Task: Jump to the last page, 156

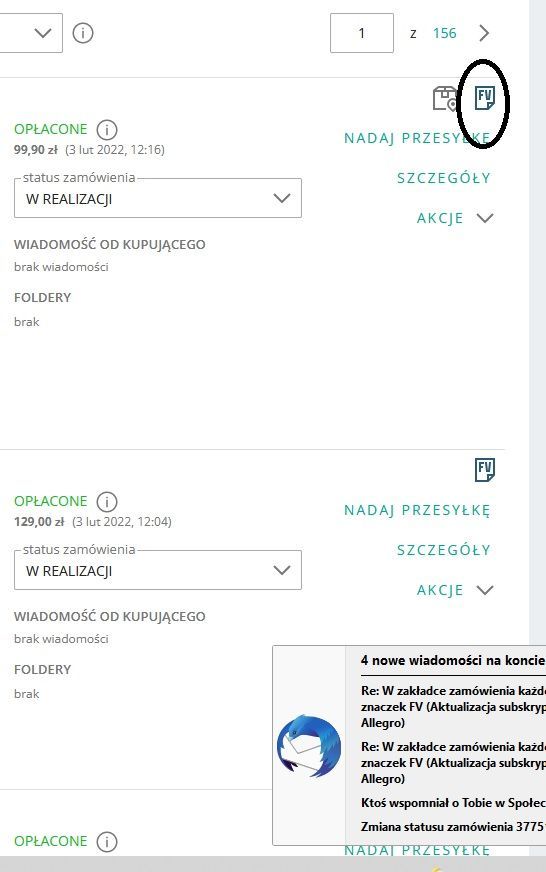Action: [x=445, y=33]
